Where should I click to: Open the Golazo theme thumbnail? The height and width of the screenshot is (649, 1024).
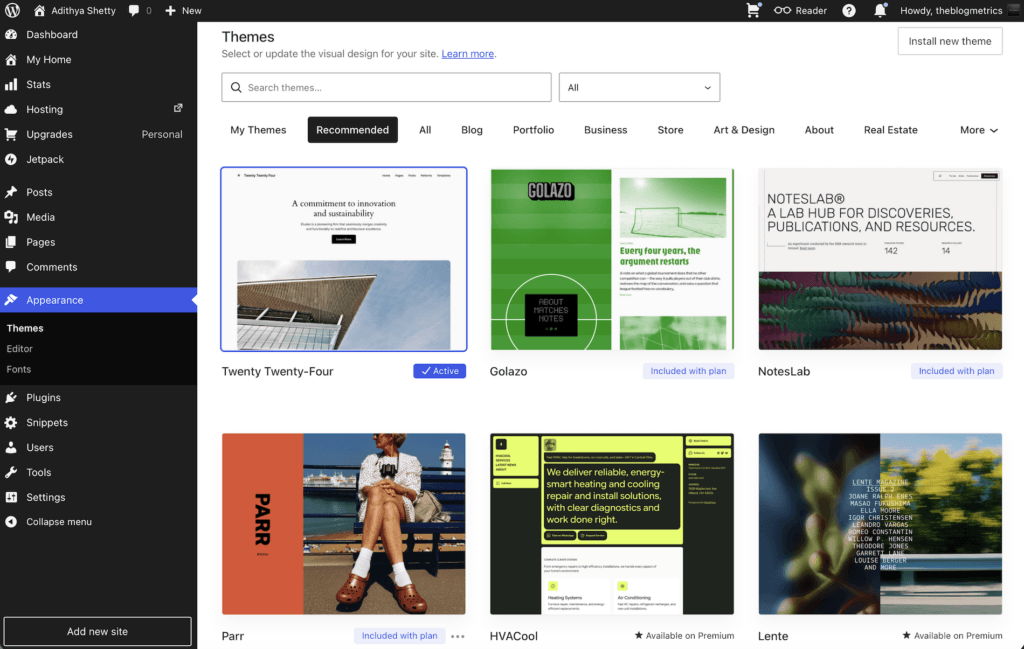612,259
